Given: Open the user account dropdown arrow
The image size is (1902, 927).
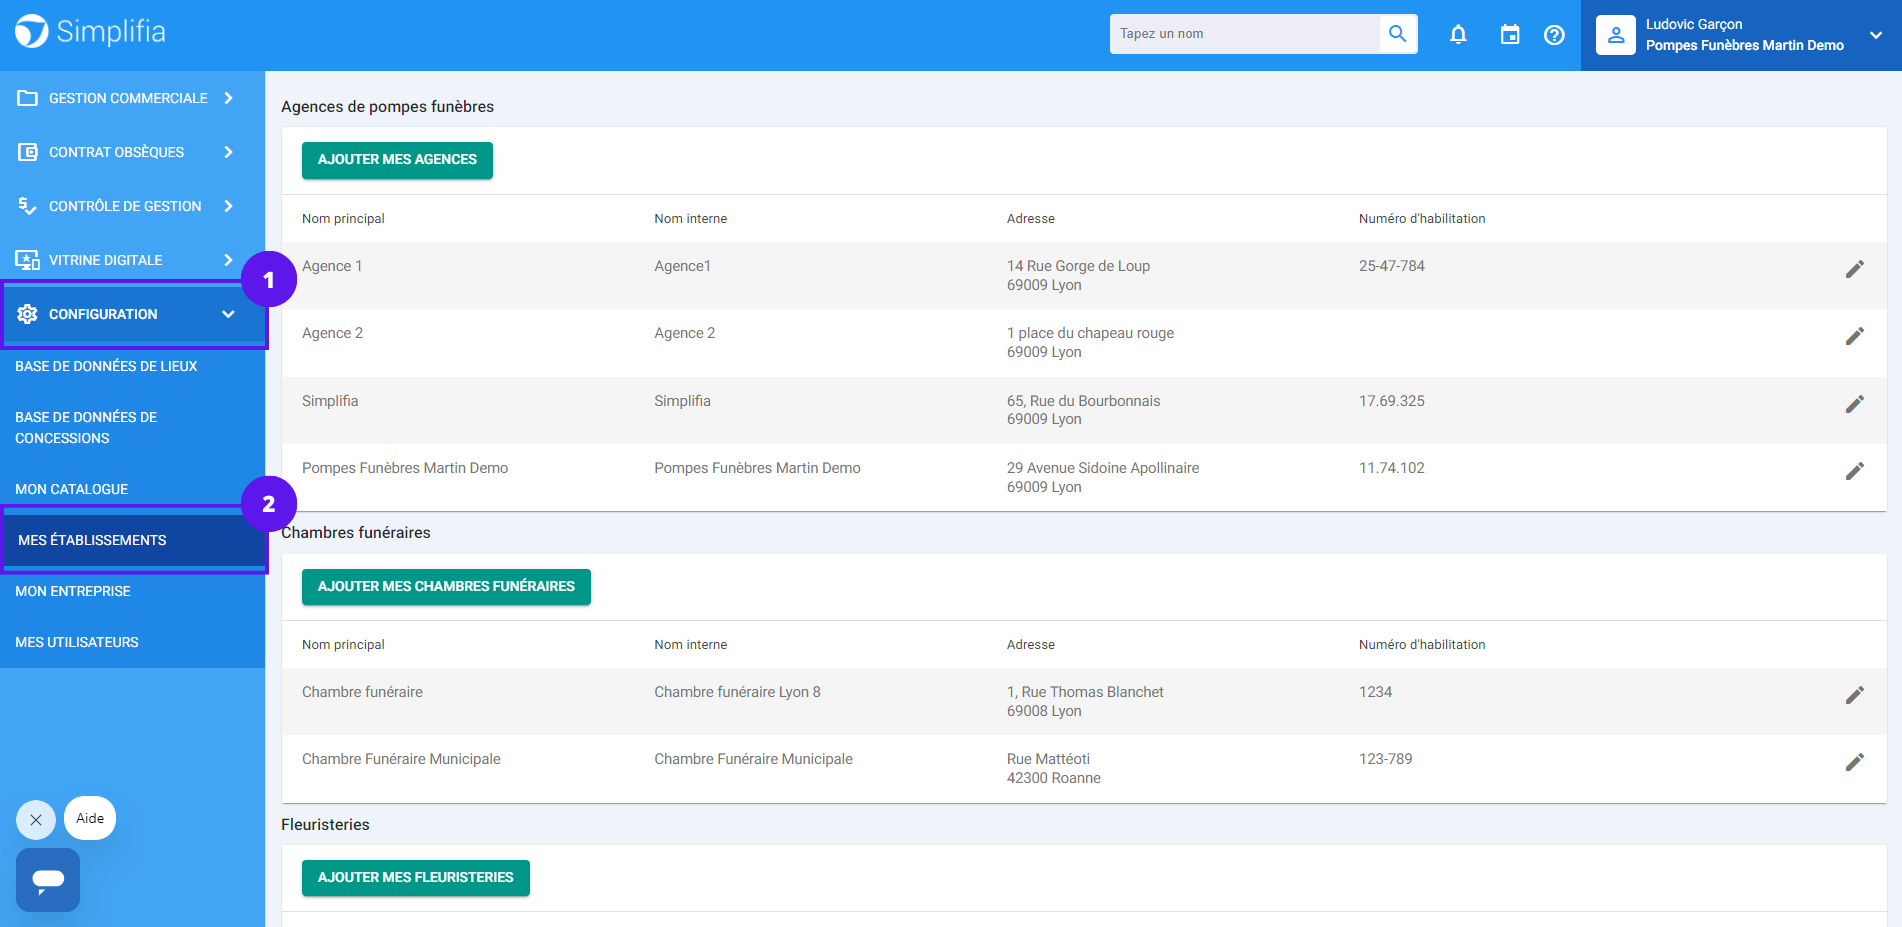Looking at the screenshot, I should [1876, 35].
